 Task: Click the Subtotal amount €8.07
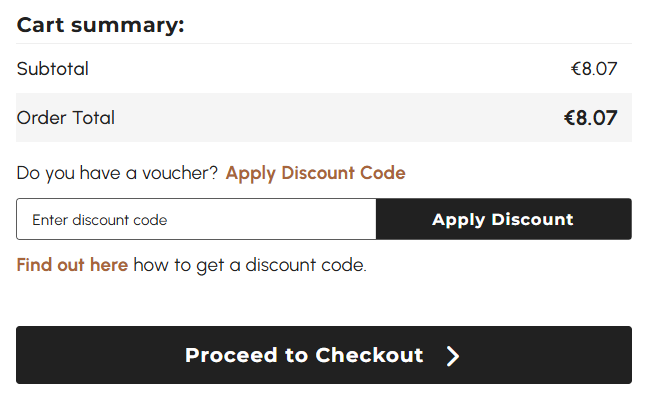point(594,69)
